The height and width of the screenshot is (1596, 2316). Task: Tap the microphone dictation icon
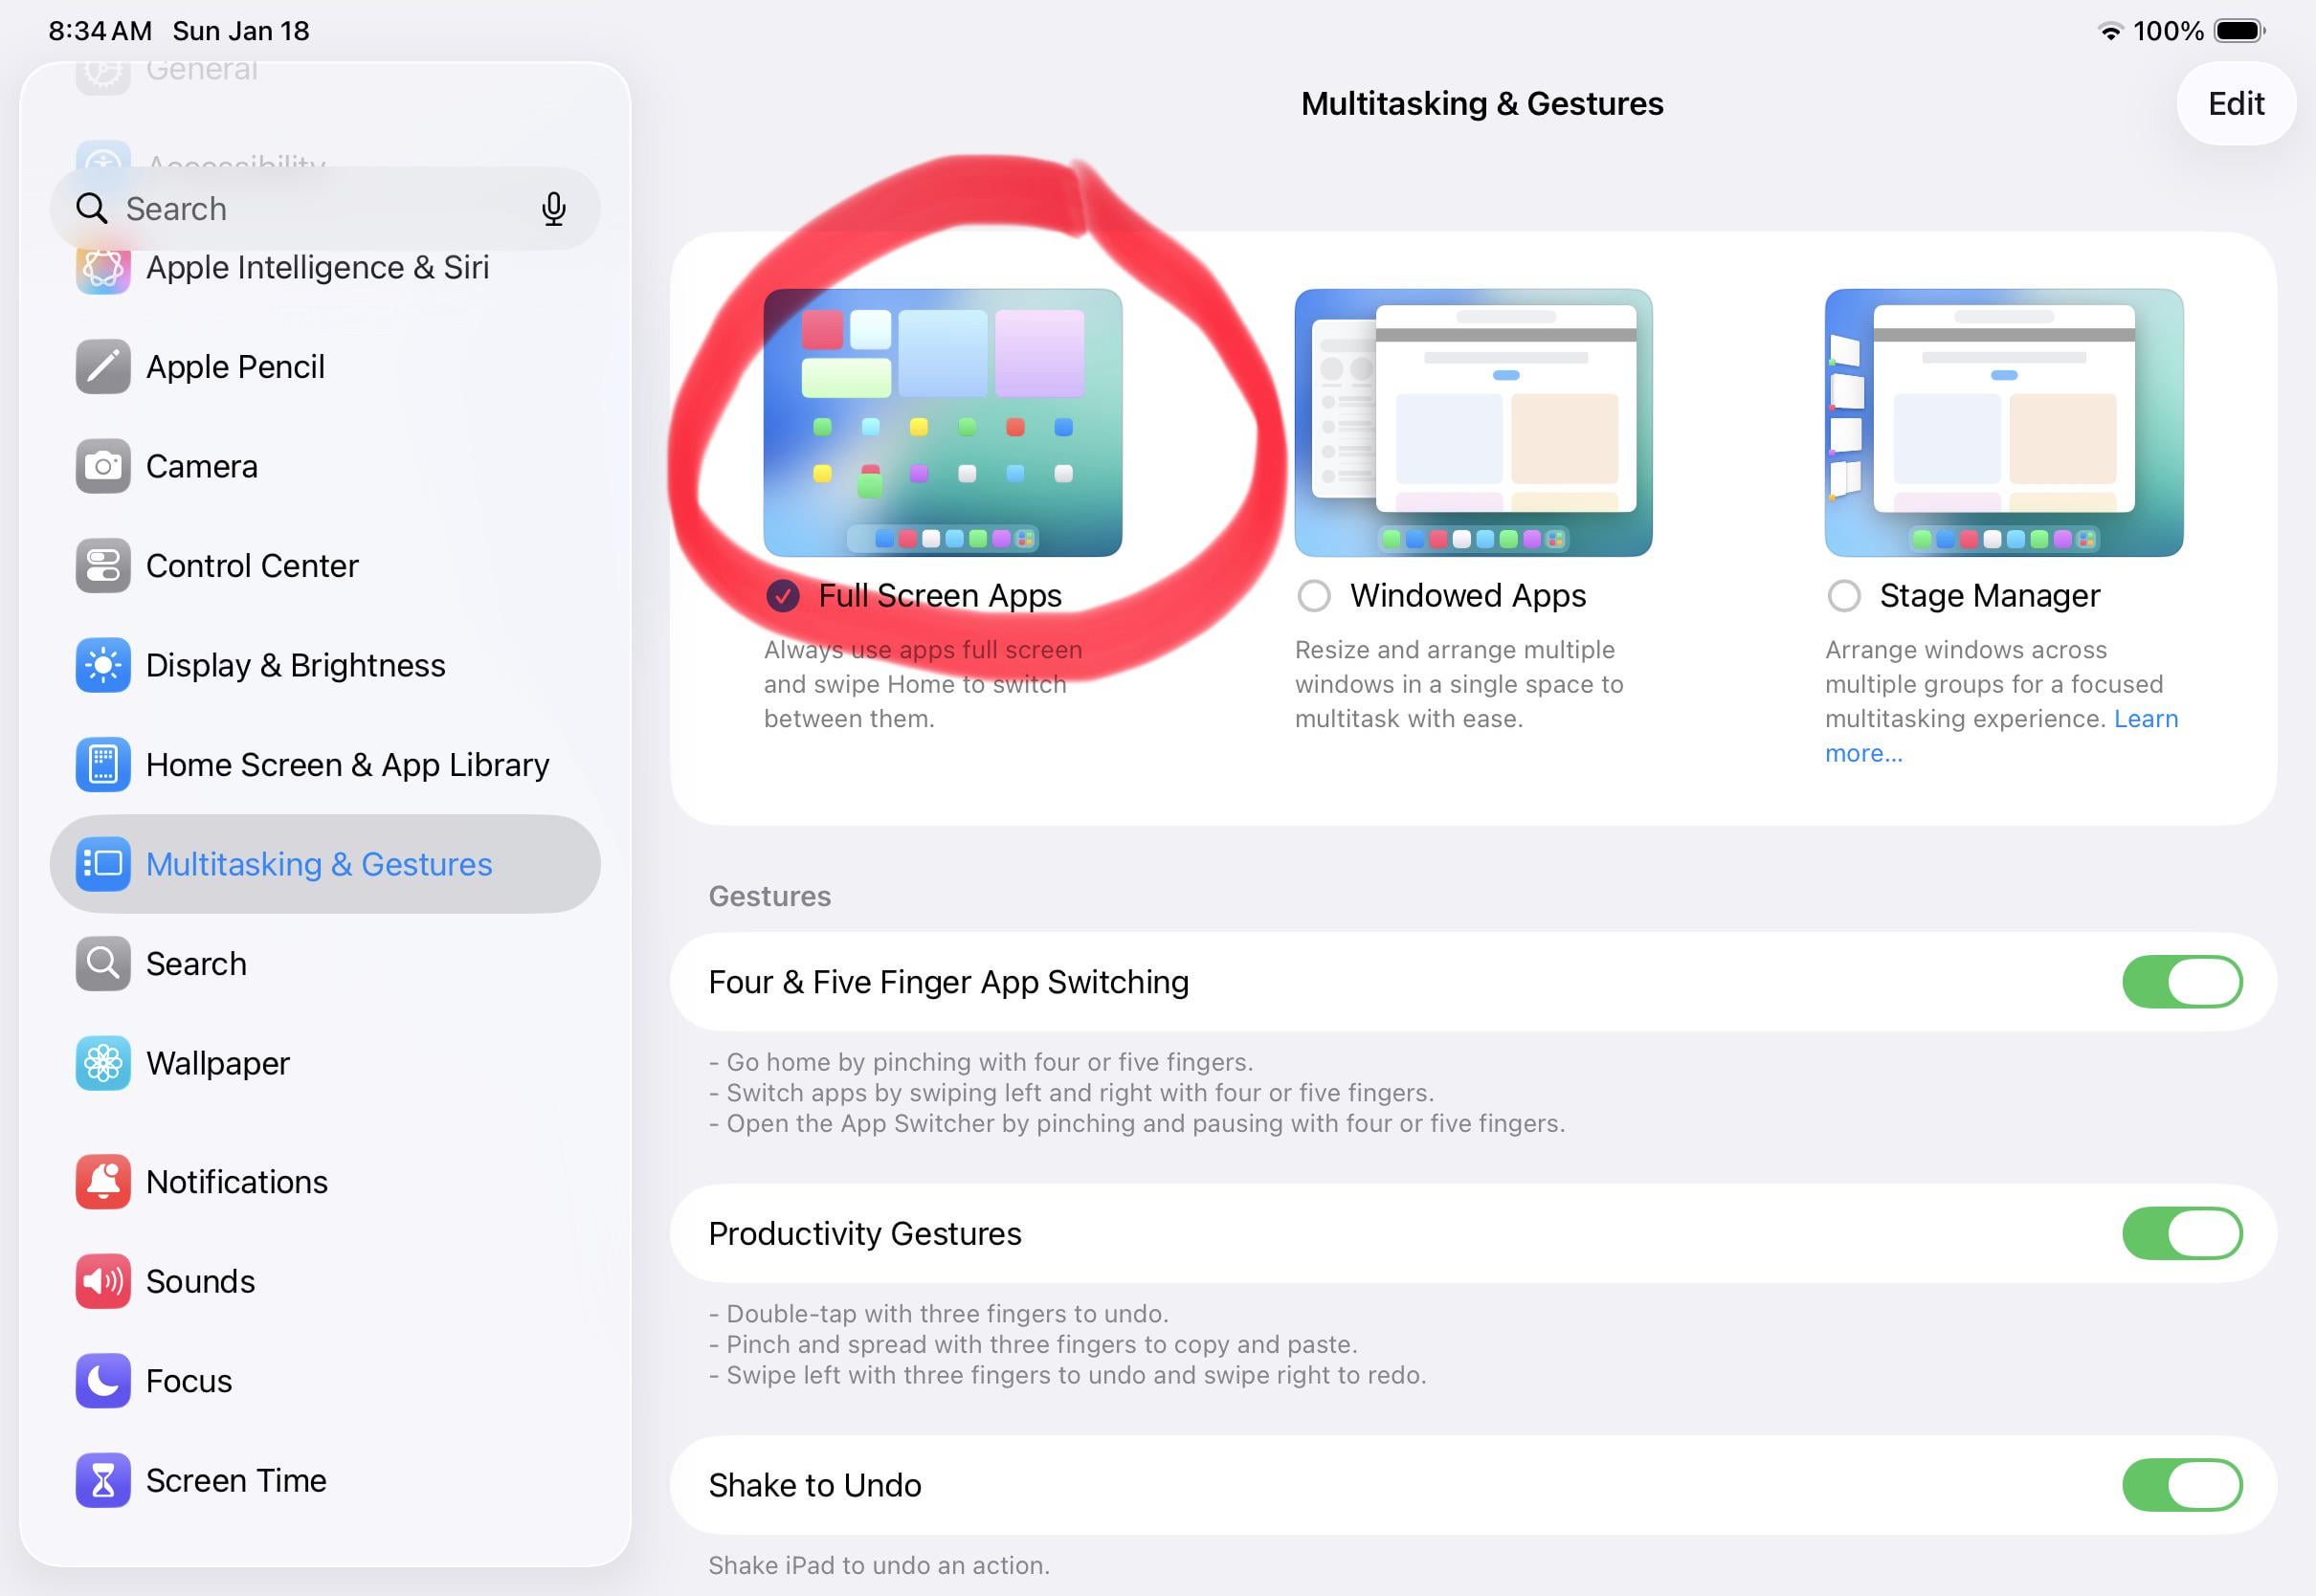(553, 209)
